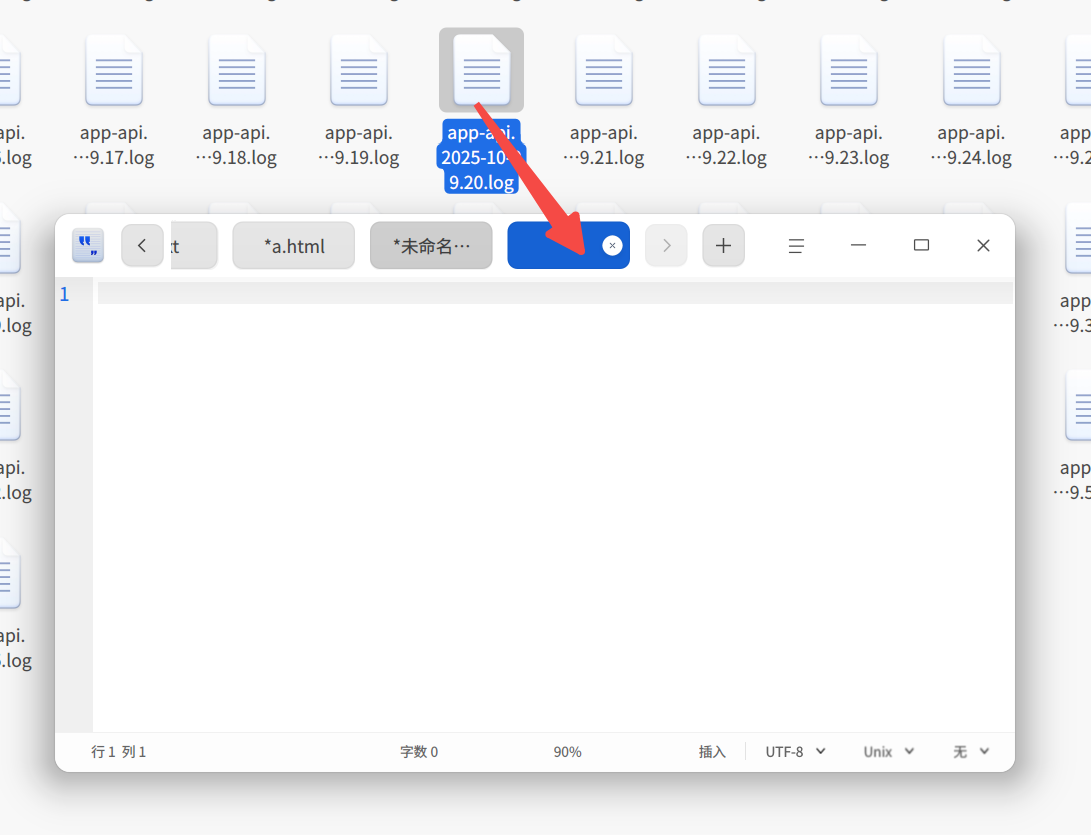This screenshot has height=835, width=1091.
Task: Switch to the *未命名… tab
Action: point(431,246)
